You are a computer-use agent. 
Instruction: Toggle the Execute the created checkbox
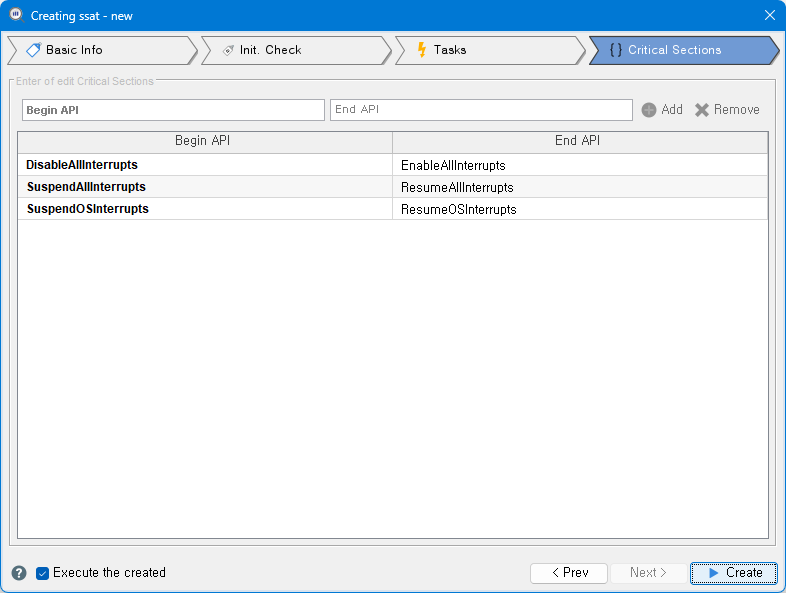click(43, 573)
